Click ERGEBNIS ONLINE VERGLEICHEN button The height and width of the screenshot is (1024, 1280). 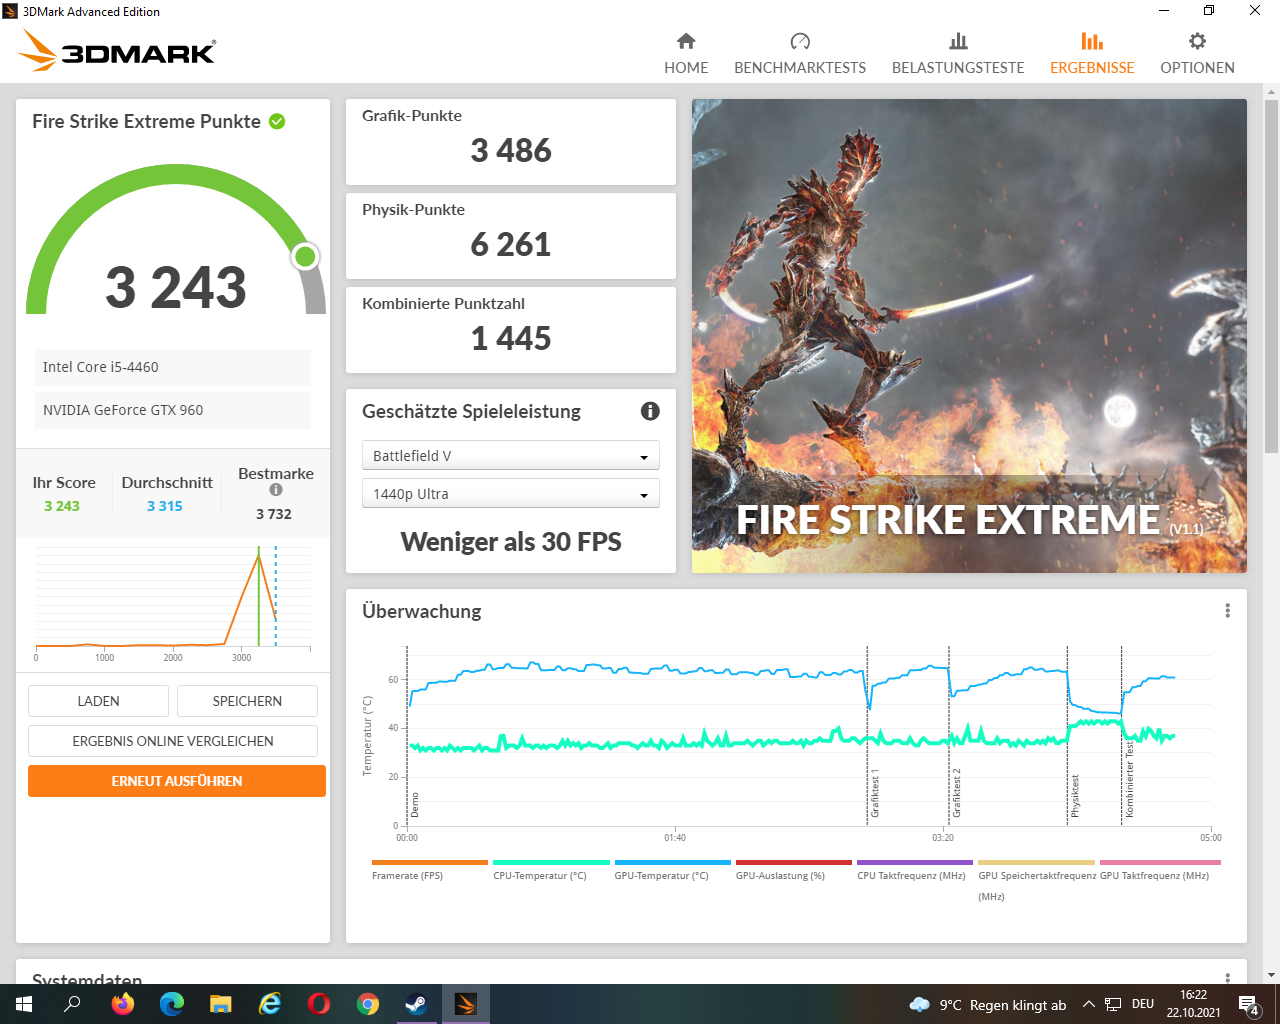click(x=173, y=741)
